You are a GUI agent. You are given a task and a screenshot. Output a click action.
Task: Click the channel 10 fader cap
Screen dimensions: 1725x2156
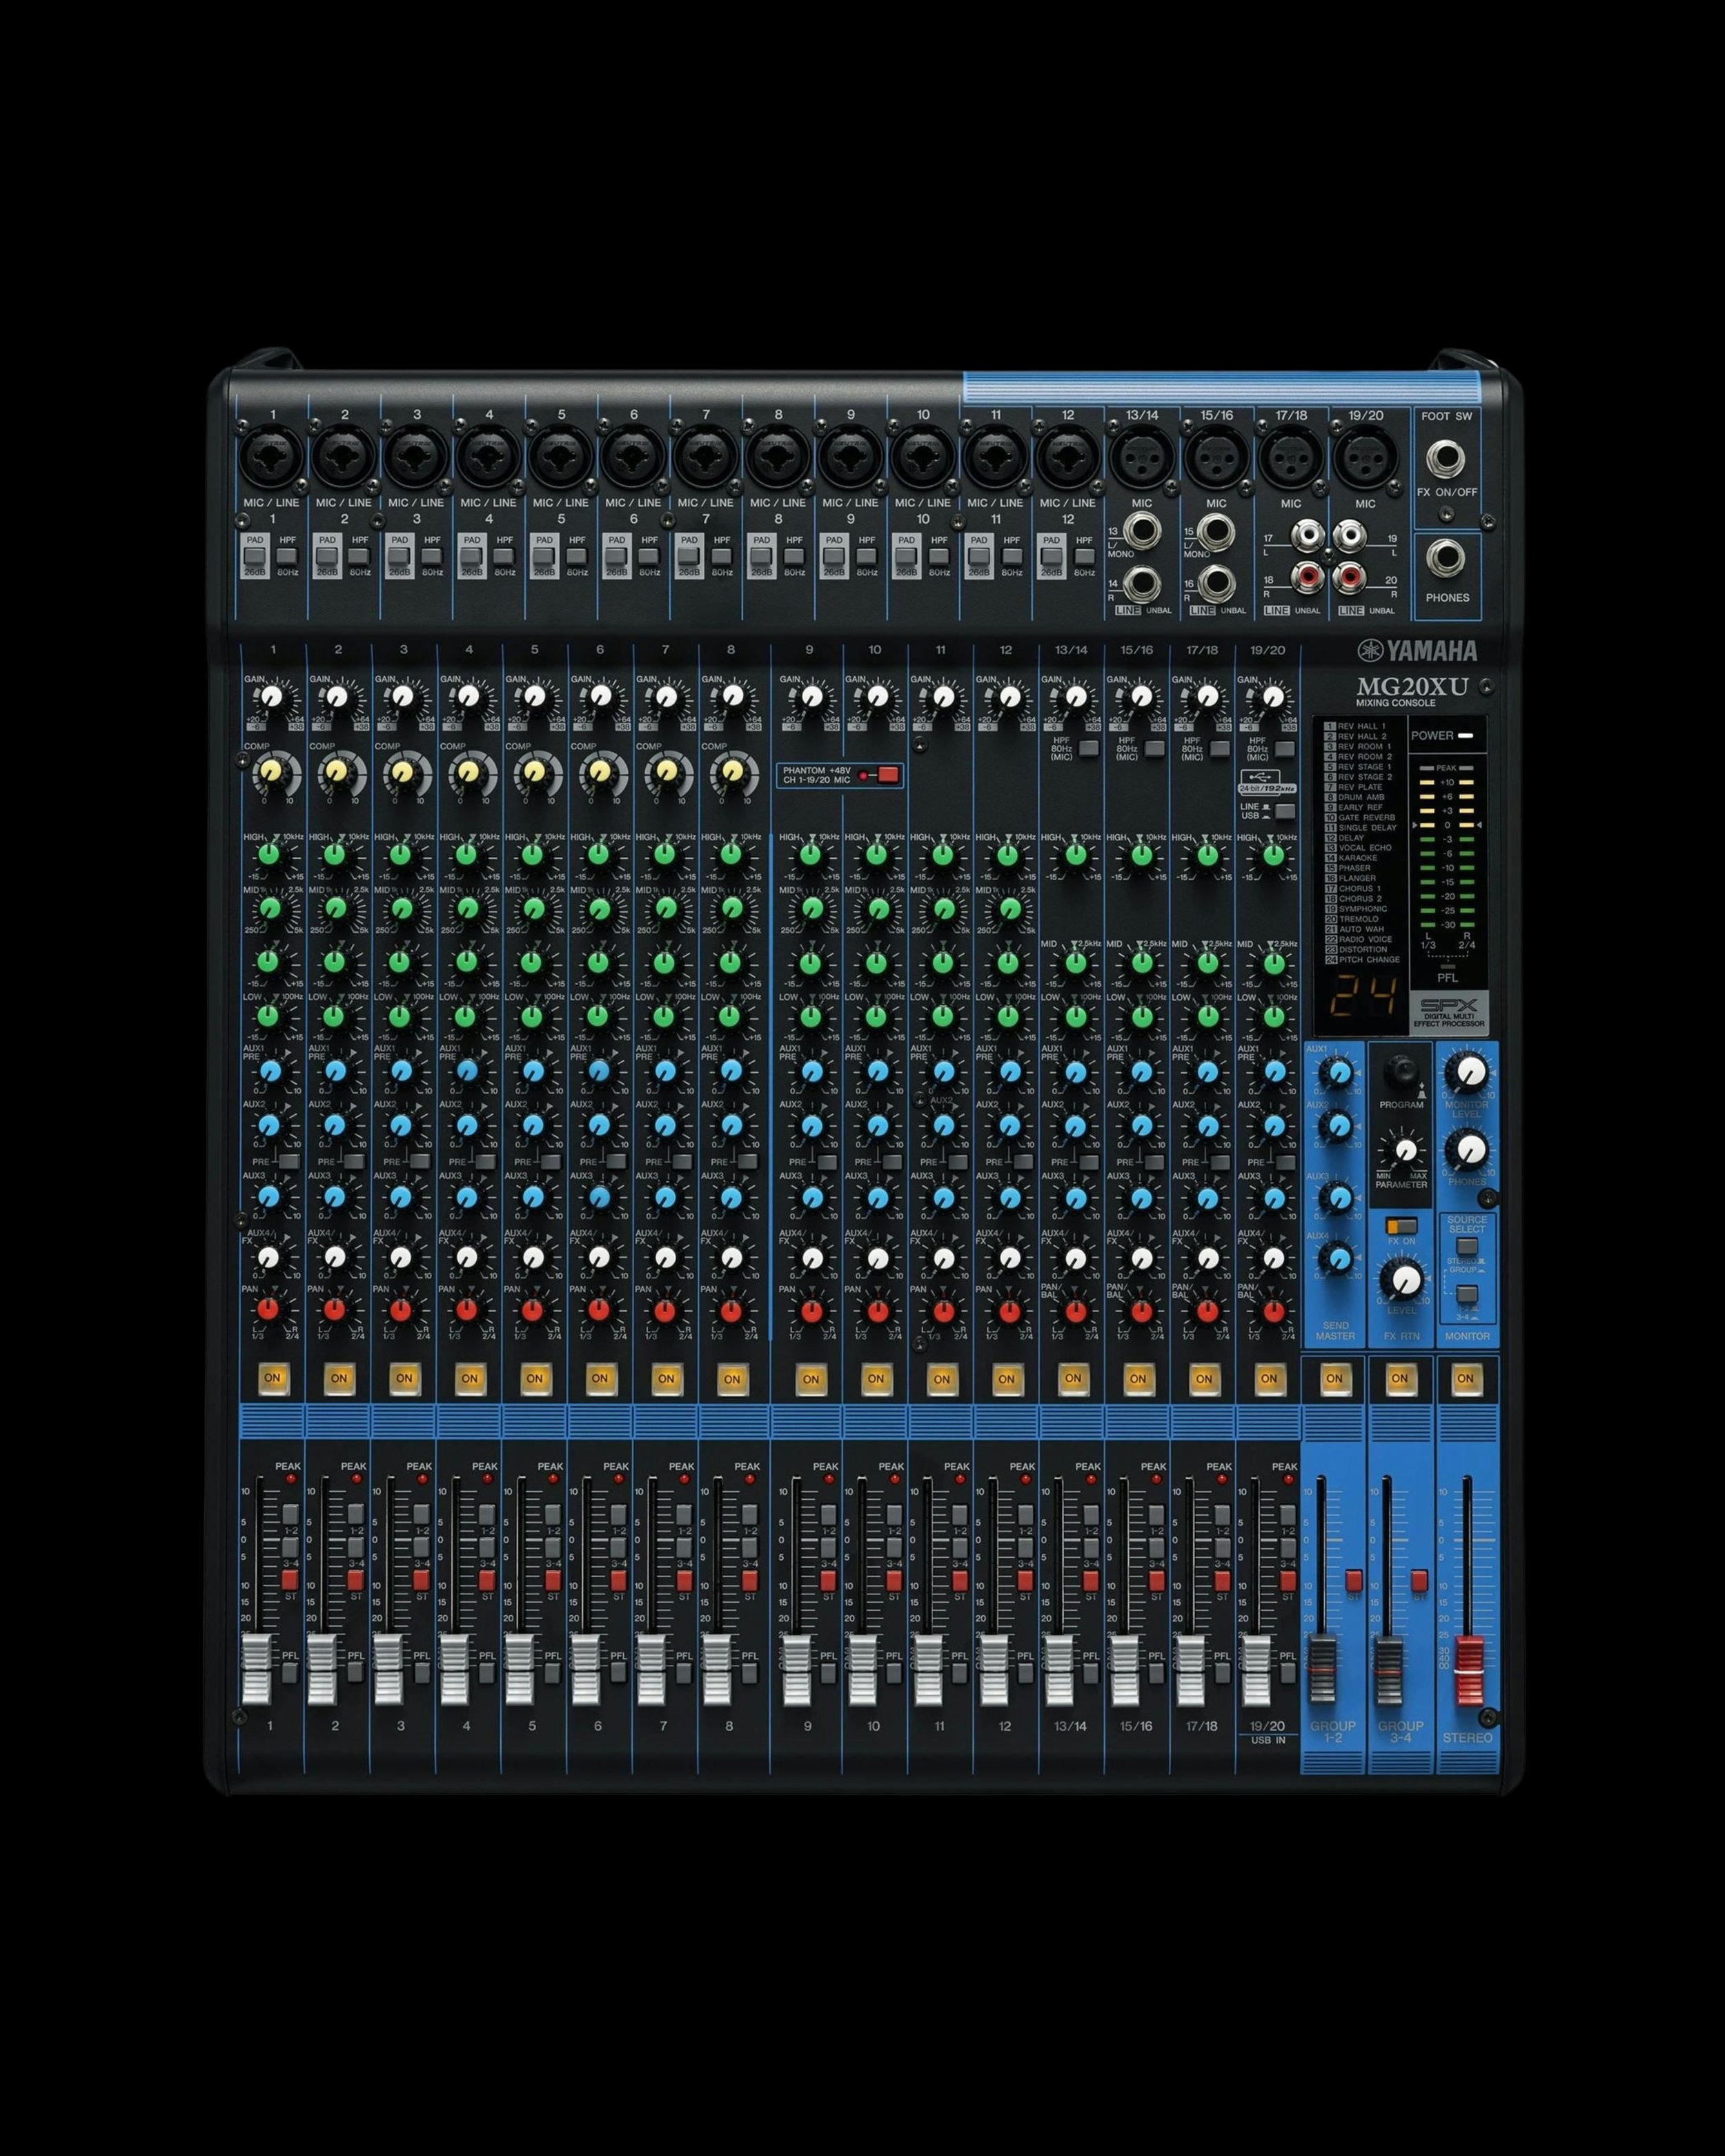[862, 1671]
